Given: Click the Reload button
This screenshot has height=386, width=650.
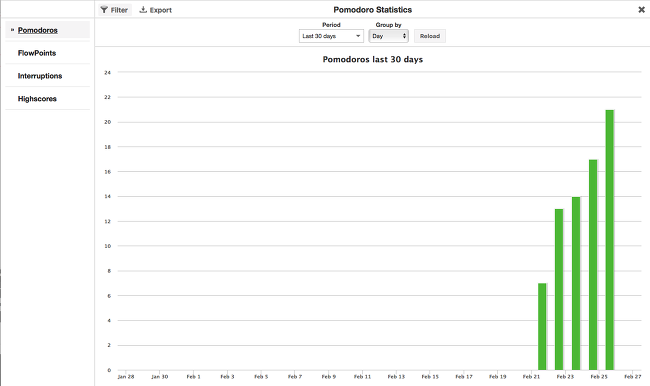Looking at the screenshot, I should point(430,36).
